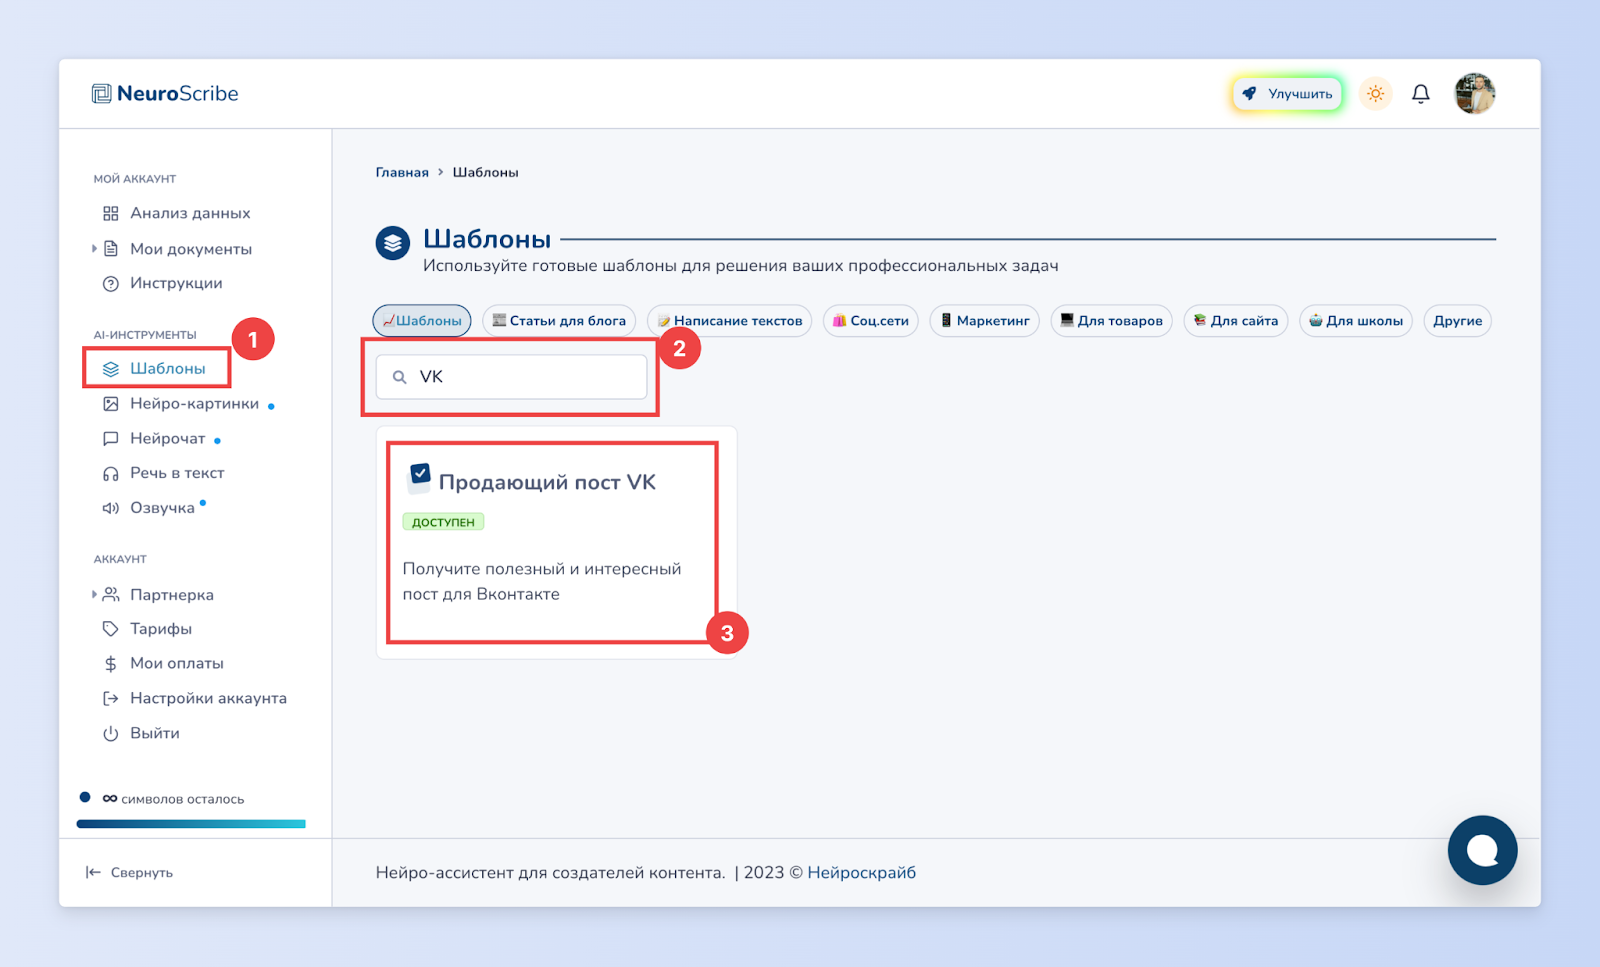Image resolution: width=1600 pixels, height=967 pixels.
Task: Open Мои оплаты in the sidebar
Action: pos(164,663)
